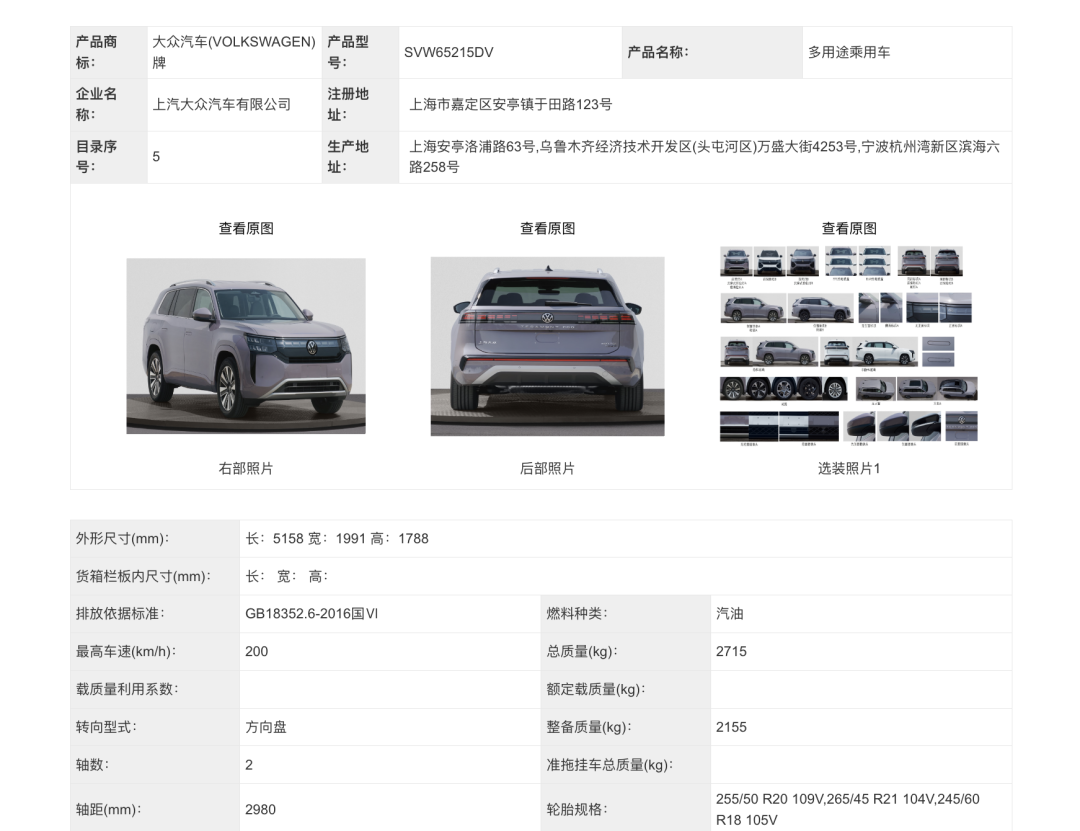Screen dimensions: 1080x831
Task: Click the 企业名称 header label
Action: (x=96, y=105)
